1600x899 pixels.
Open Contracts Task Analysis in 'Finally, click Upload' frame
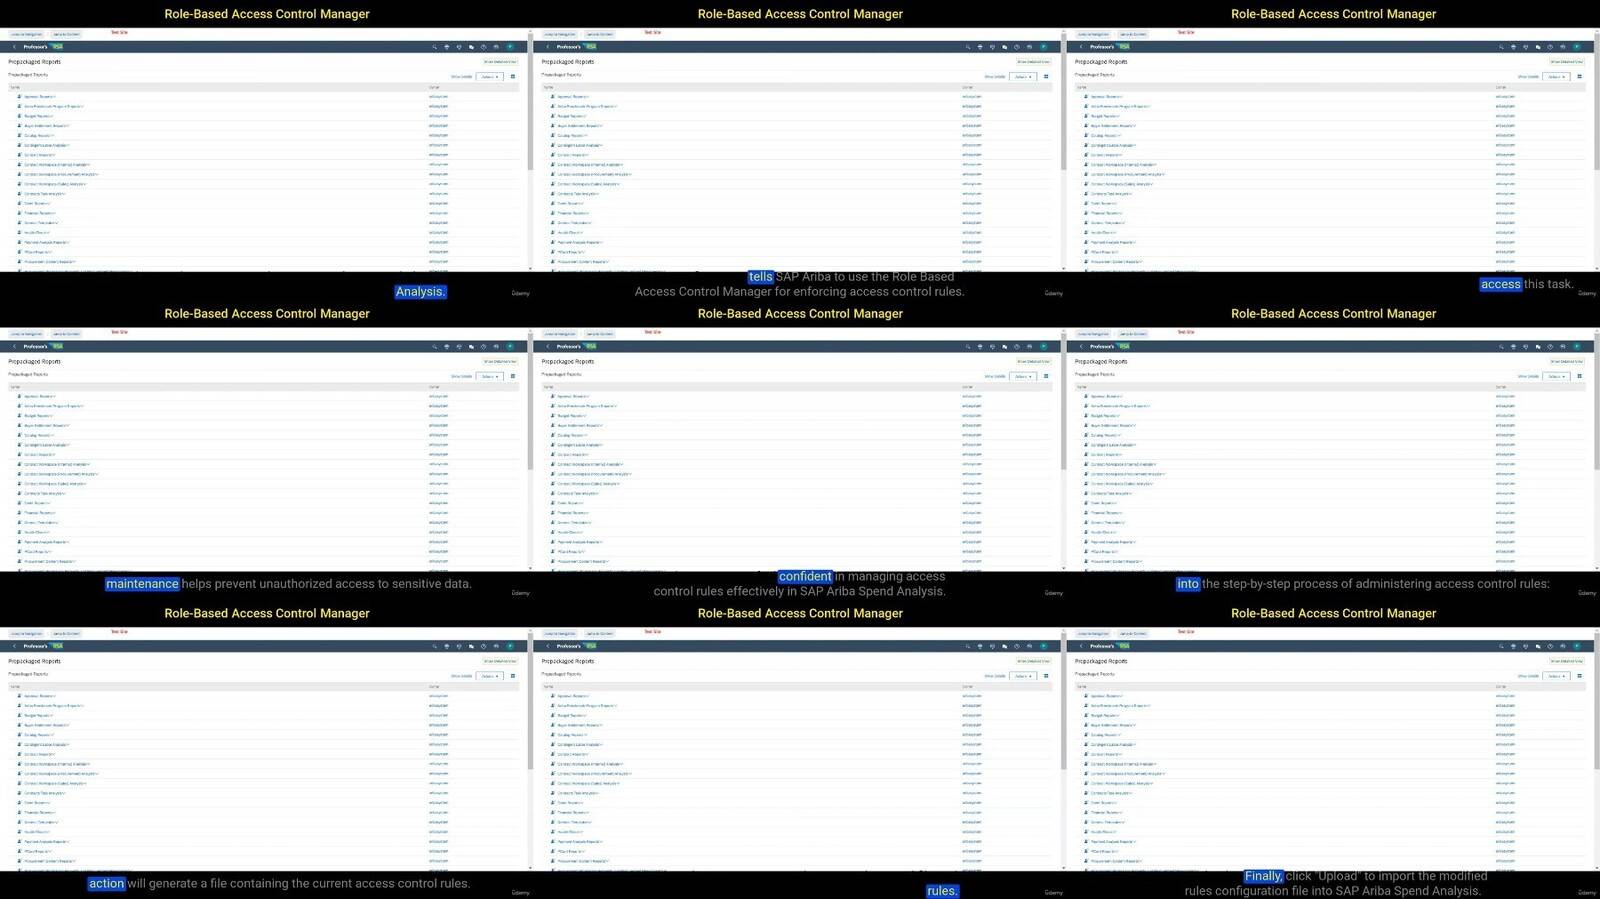click(1112, 793)
